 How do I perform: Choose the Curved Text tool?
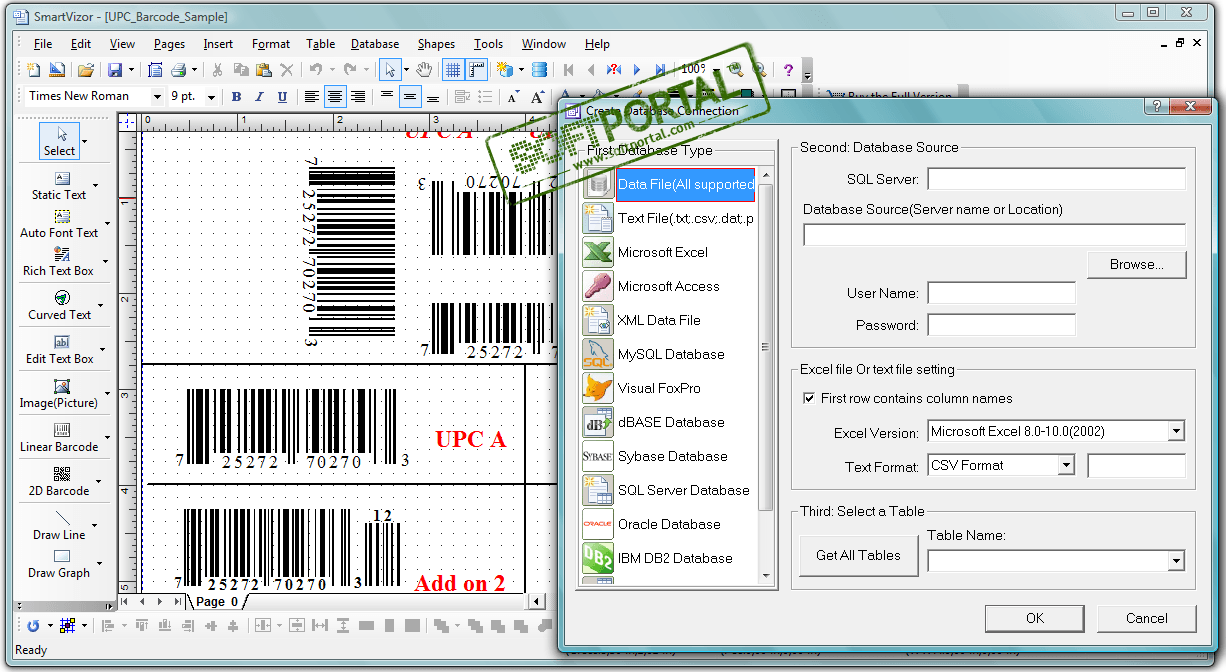pyautogui.click(x=59, y=306)
